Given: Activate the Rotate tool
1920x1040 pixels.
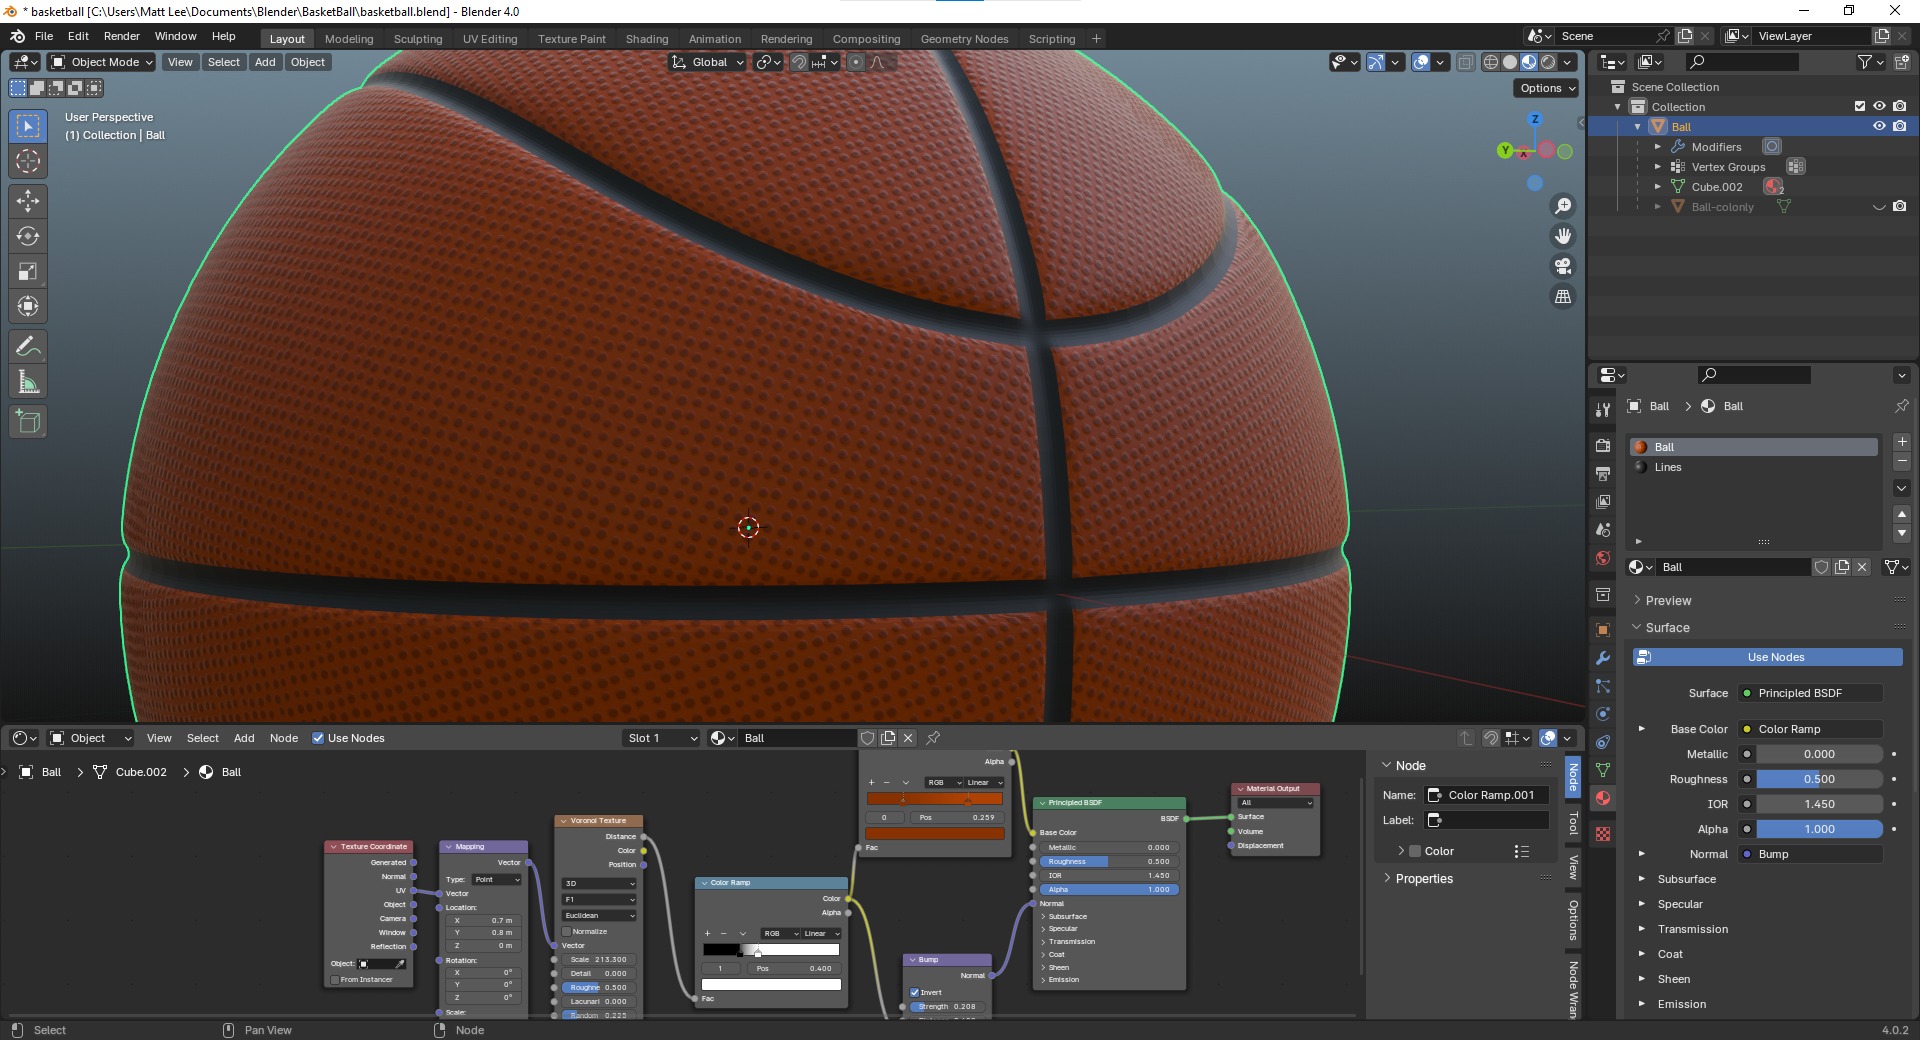Looking at the screenshot, I should [x=28, y=236].
